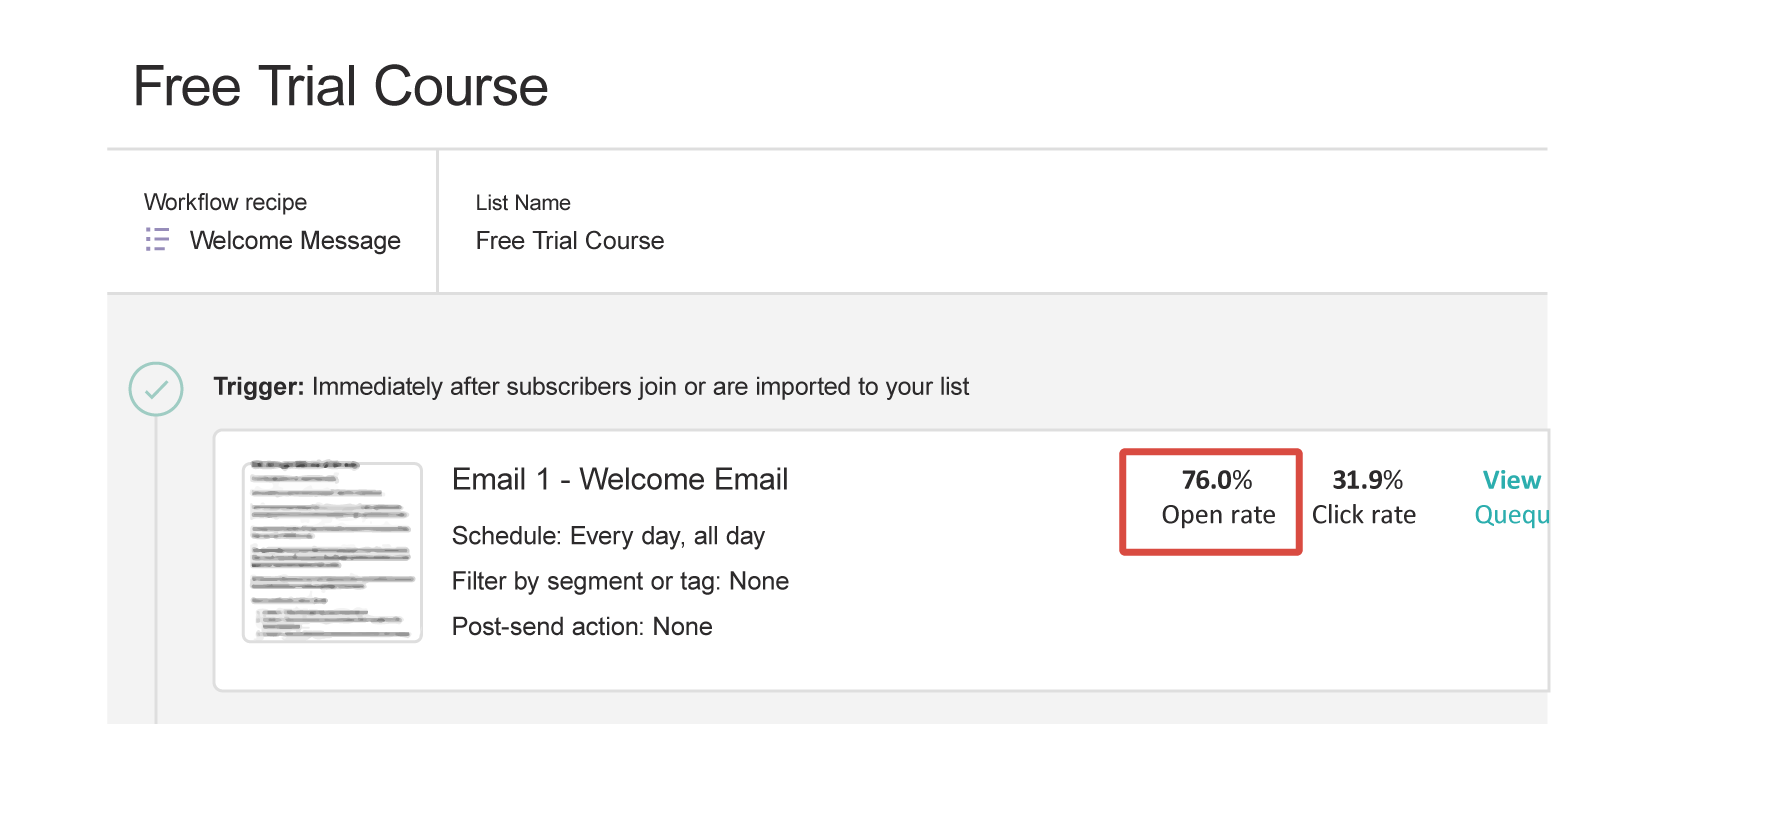Screen dimensions: 1789x814
Task: Click the Email 1 - Welcome Email title
Action: pos(620,479)
